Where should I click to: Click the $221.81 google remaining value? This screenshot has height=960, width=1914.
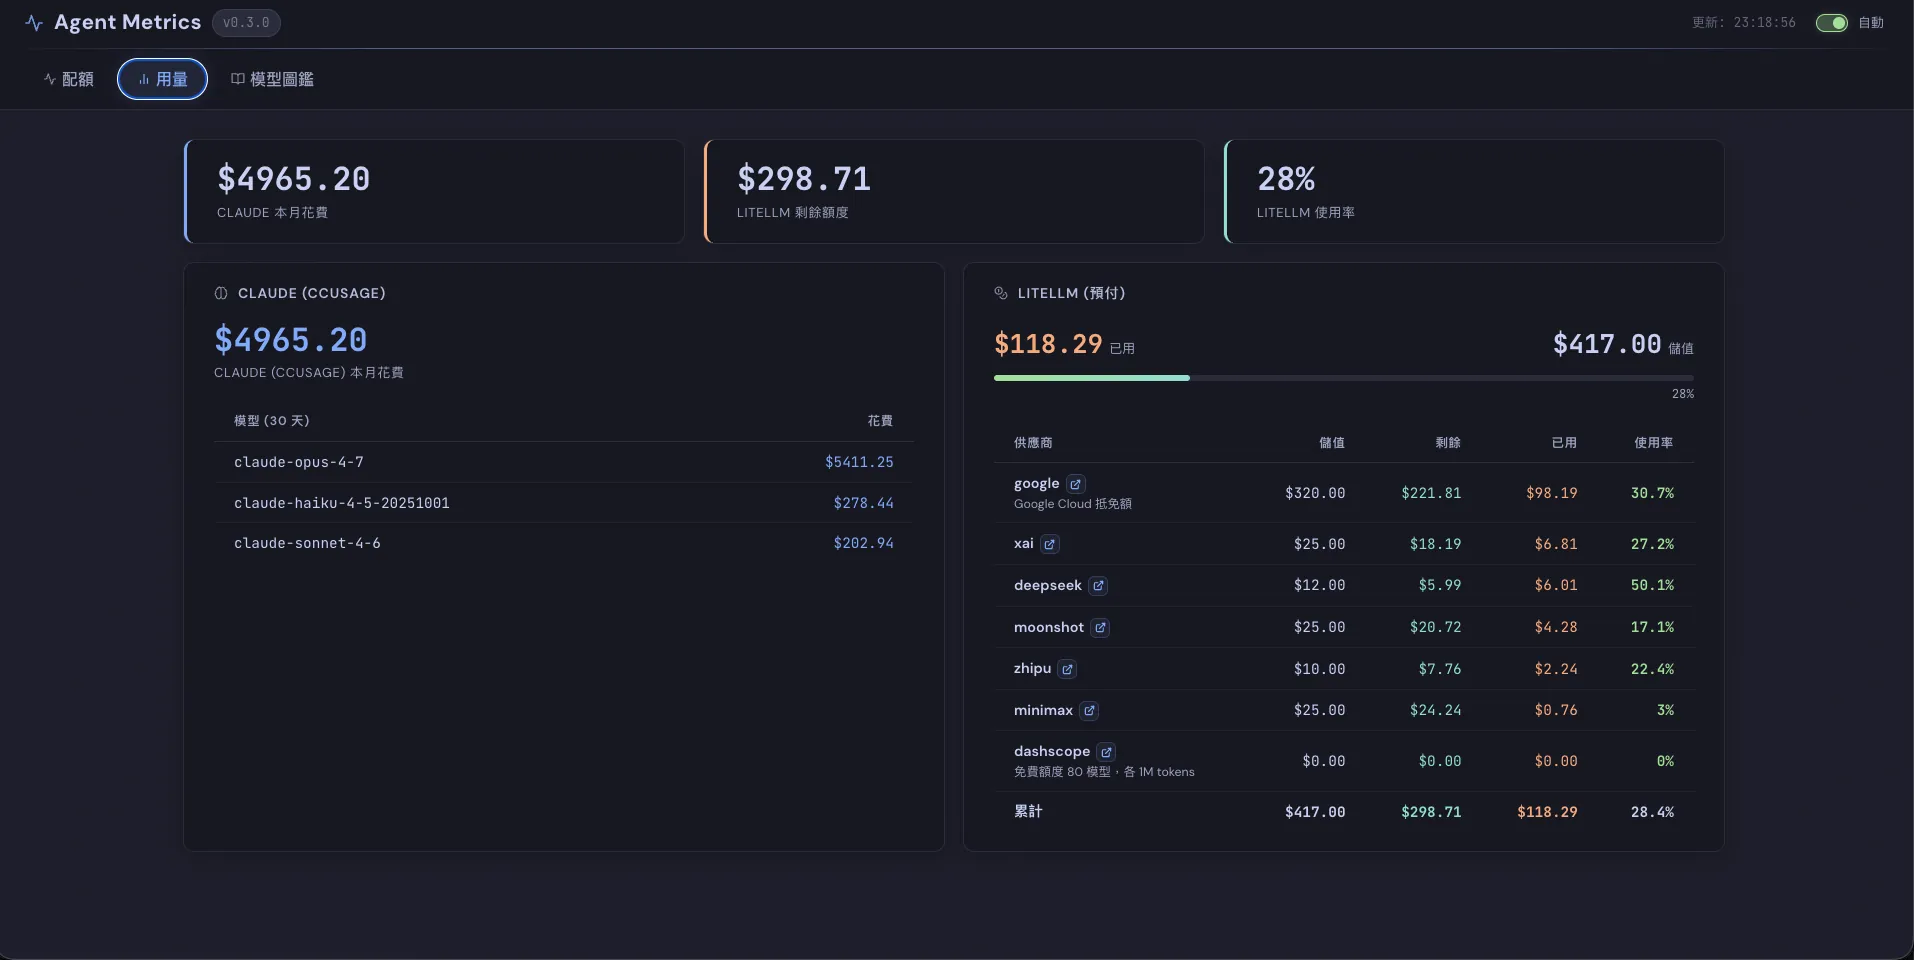tap(1431, 493)
